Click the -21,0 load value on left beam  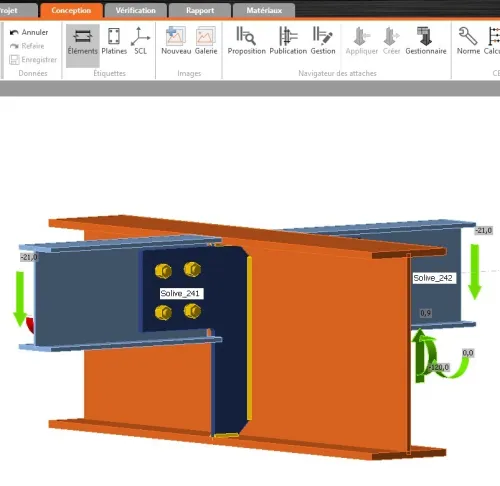pos(29,257)
